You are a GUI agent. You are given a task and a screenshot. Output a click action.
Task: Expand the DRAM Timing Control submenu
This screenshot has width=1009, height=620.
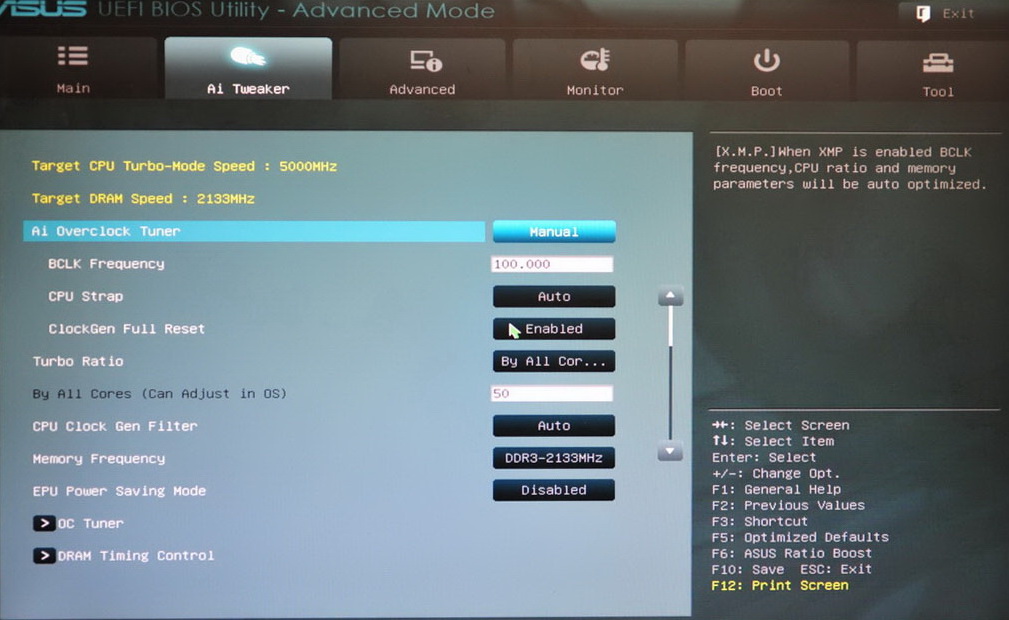124,556
